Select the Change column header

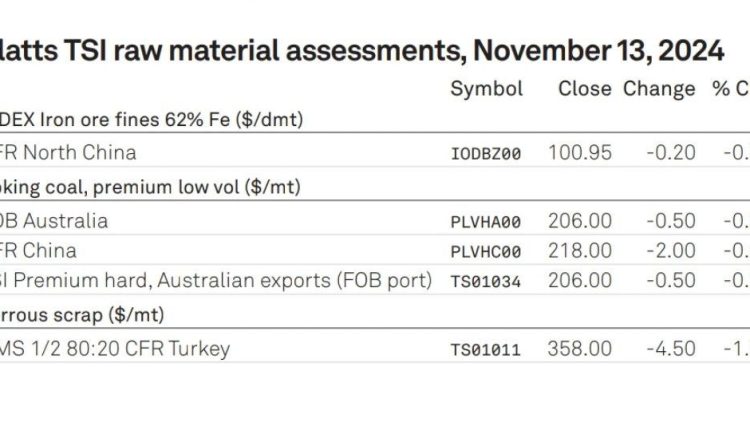659,89
